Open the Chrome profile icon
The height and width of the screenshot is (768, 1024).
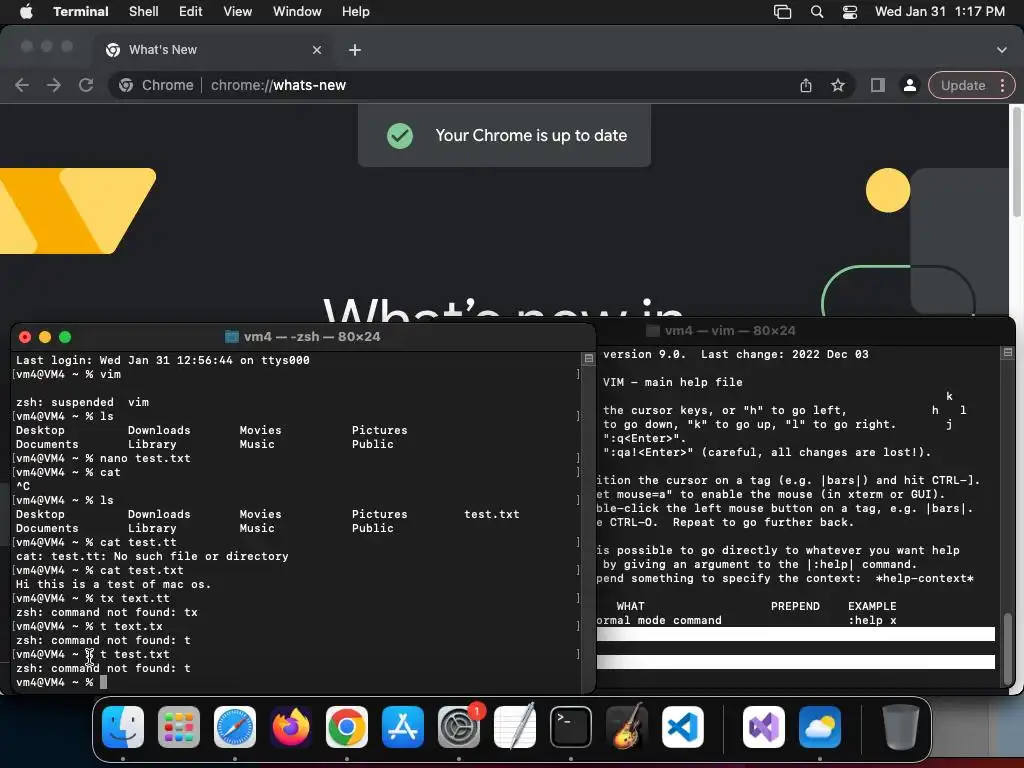click(909, 85)
